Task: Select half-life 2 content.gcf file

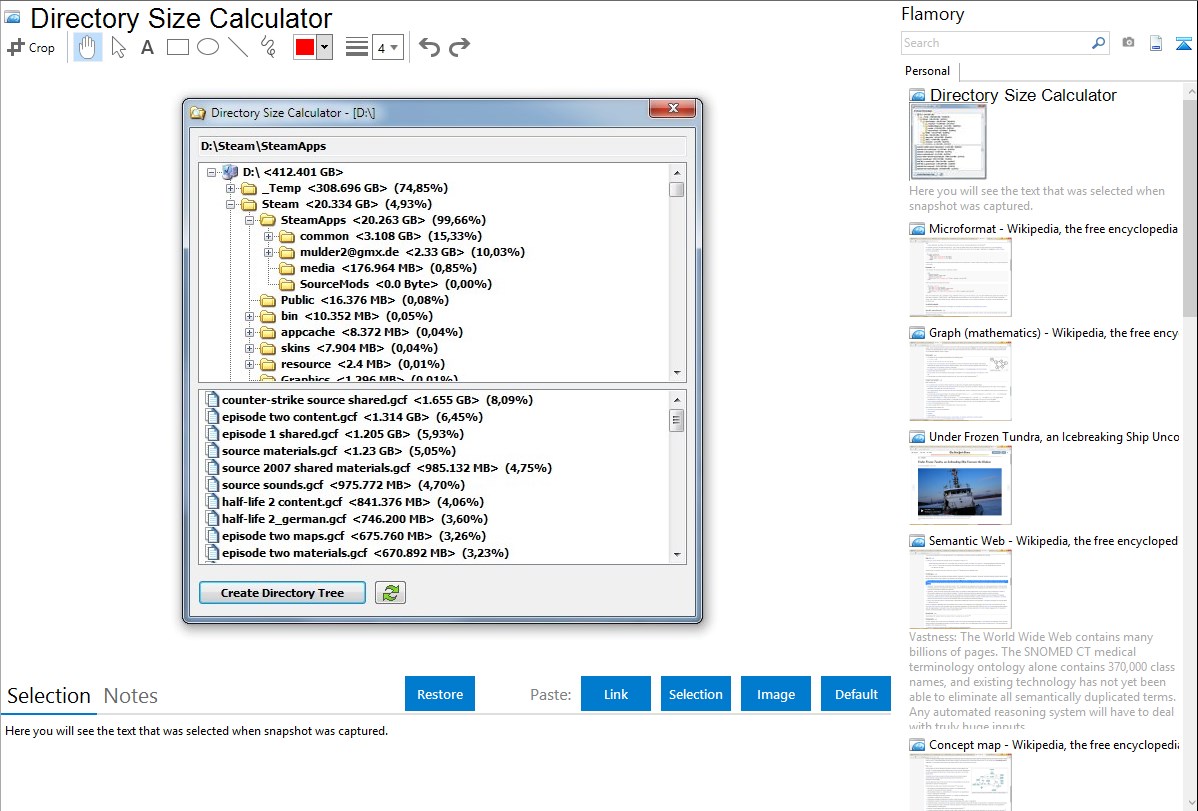Action: pos(345,502)
